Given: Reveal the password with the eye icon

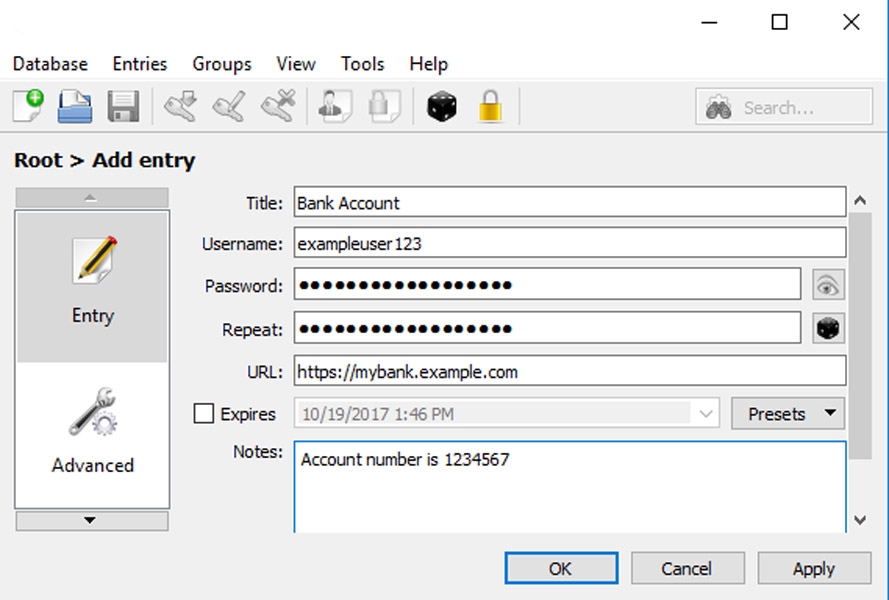Looking at the screenshot, I should point(828,285).
